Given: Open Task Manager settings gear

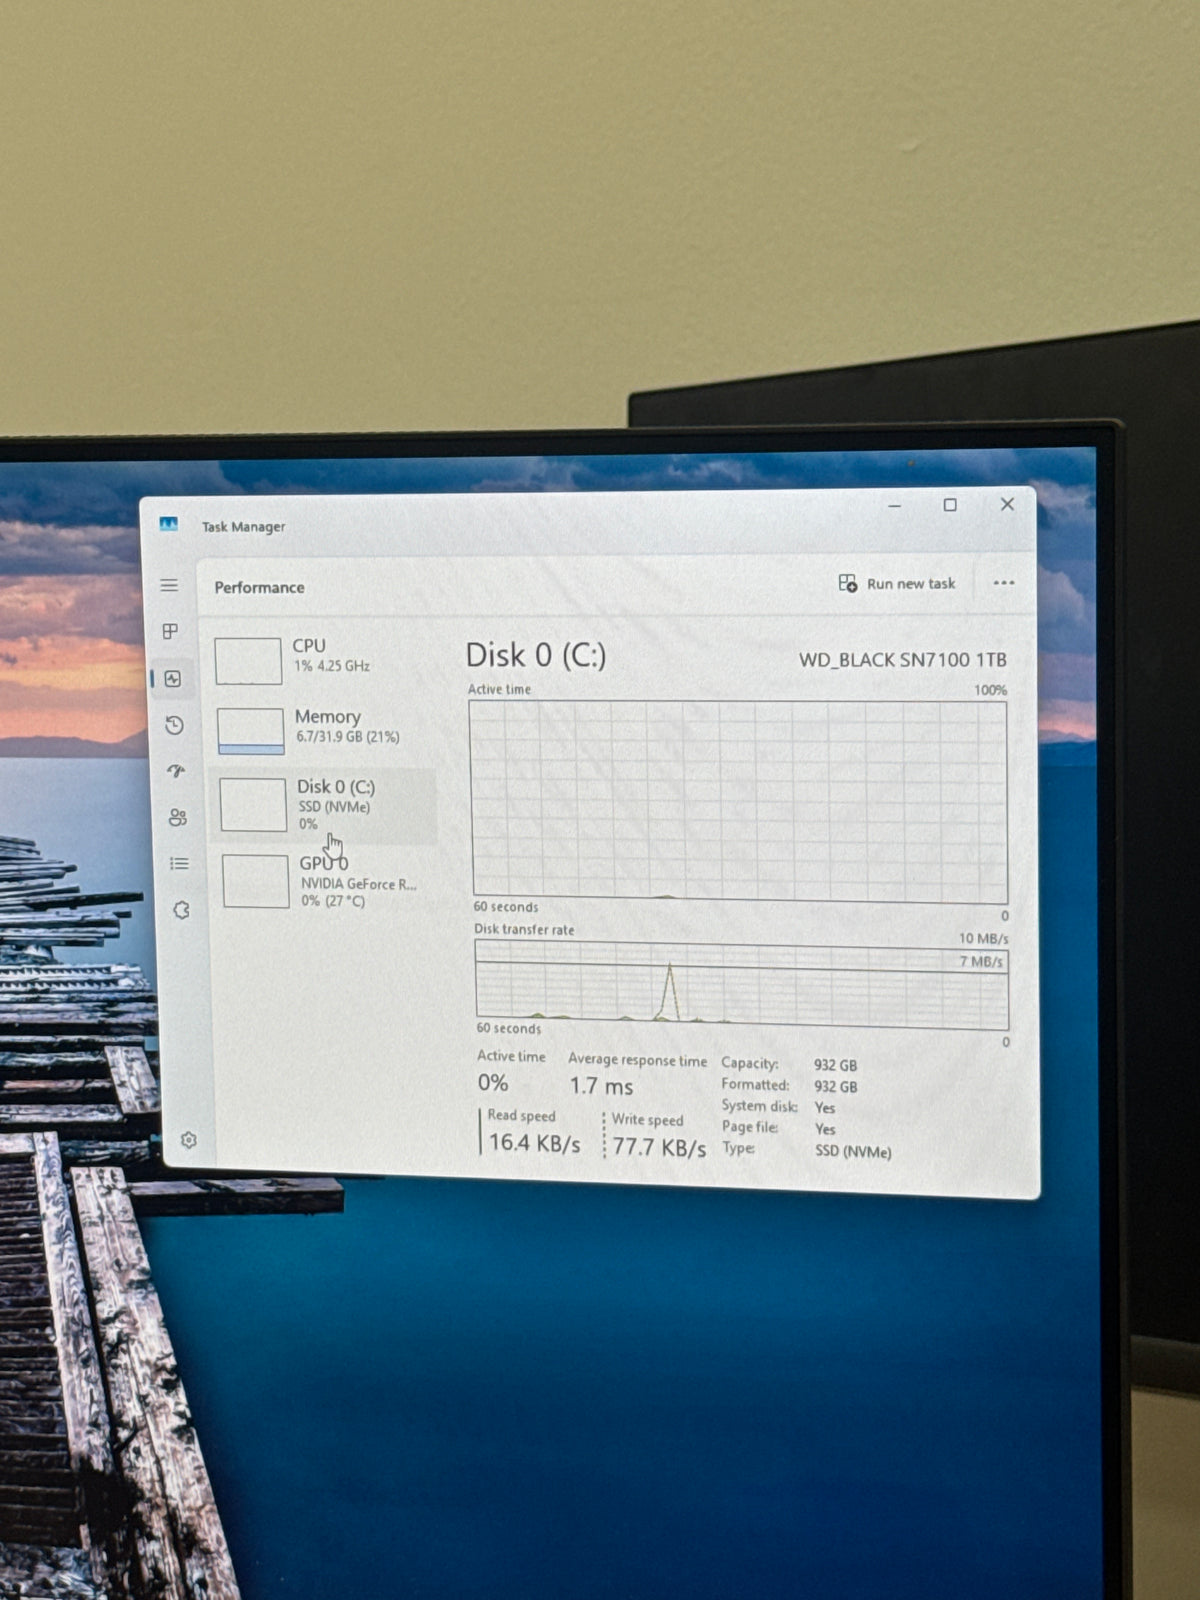Looking at the screenshot, I should (x=188, y=1140).
